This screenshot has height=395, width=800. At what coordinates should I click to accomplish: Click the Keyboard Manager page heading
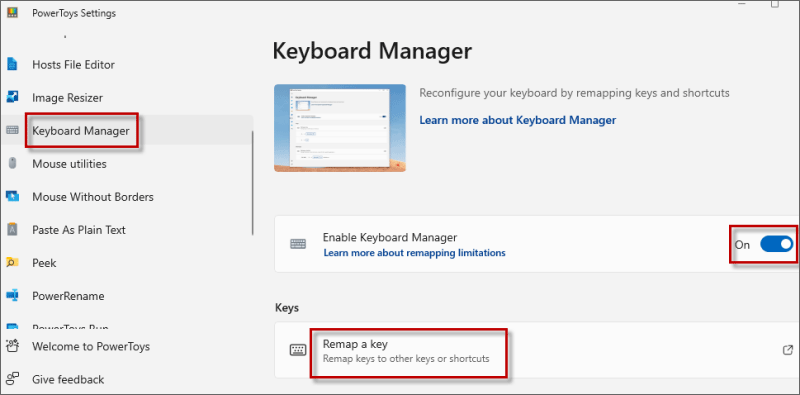click(372, 52)
